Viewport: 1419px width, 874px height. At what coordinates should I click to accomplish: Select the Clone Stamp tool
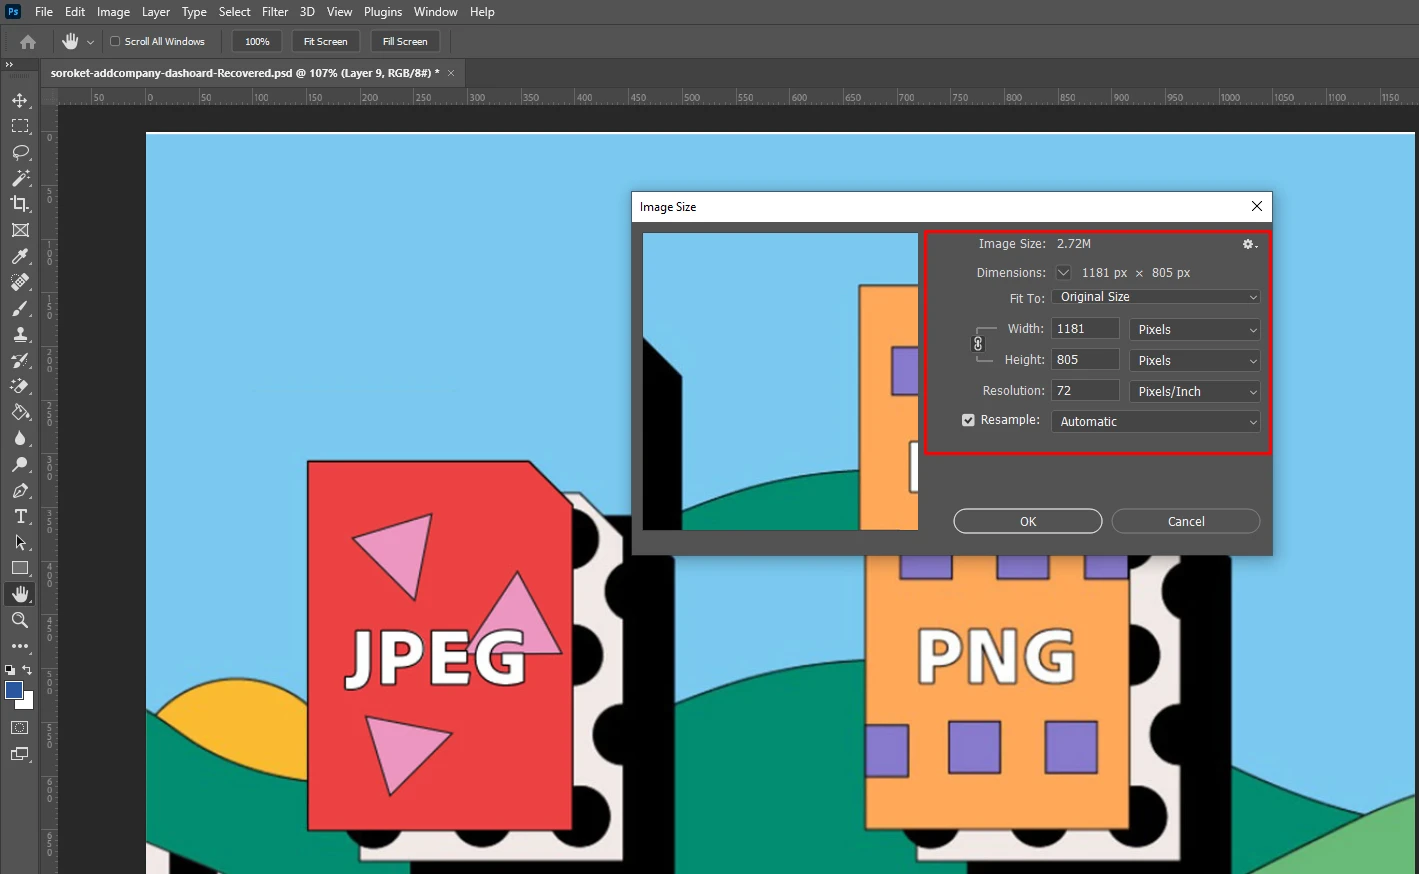click(20, 334)
